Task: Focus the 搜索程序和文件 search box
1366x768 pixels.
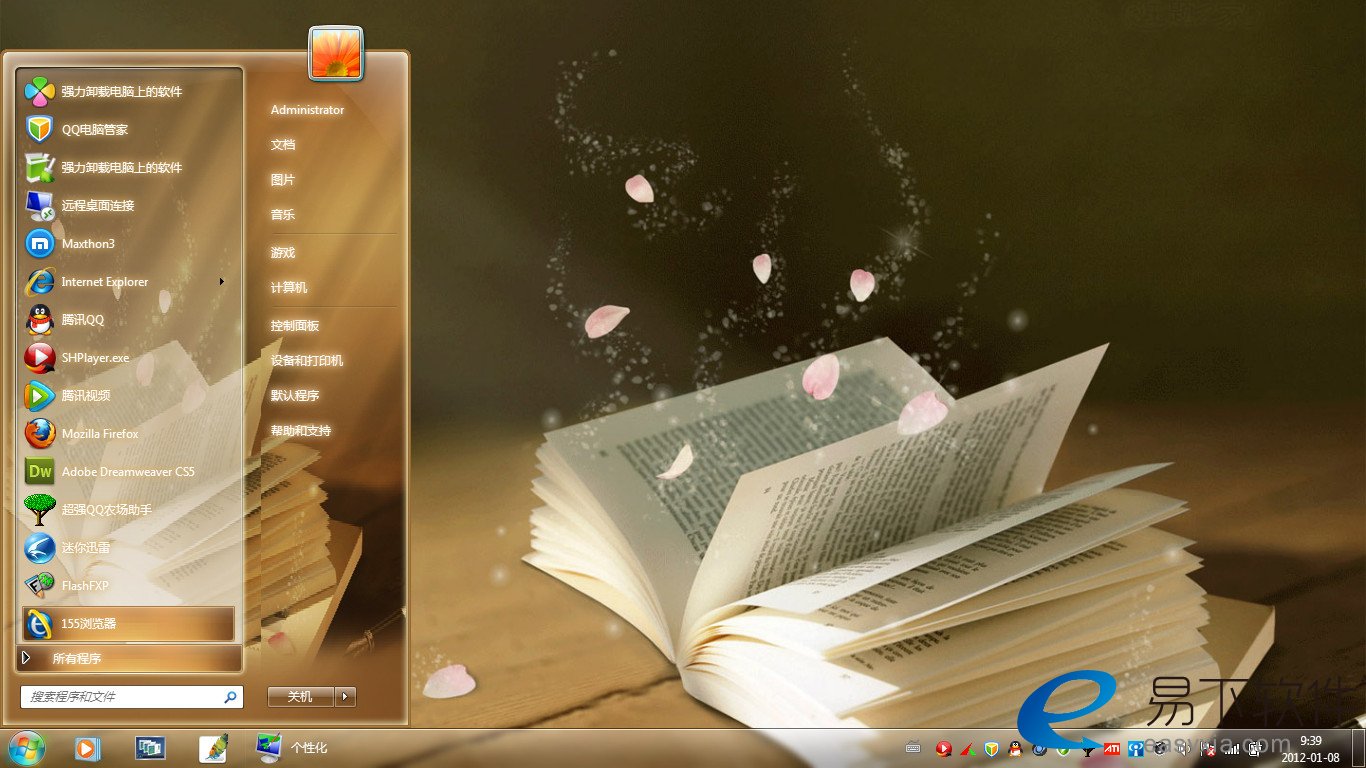Action: [131, 697]
